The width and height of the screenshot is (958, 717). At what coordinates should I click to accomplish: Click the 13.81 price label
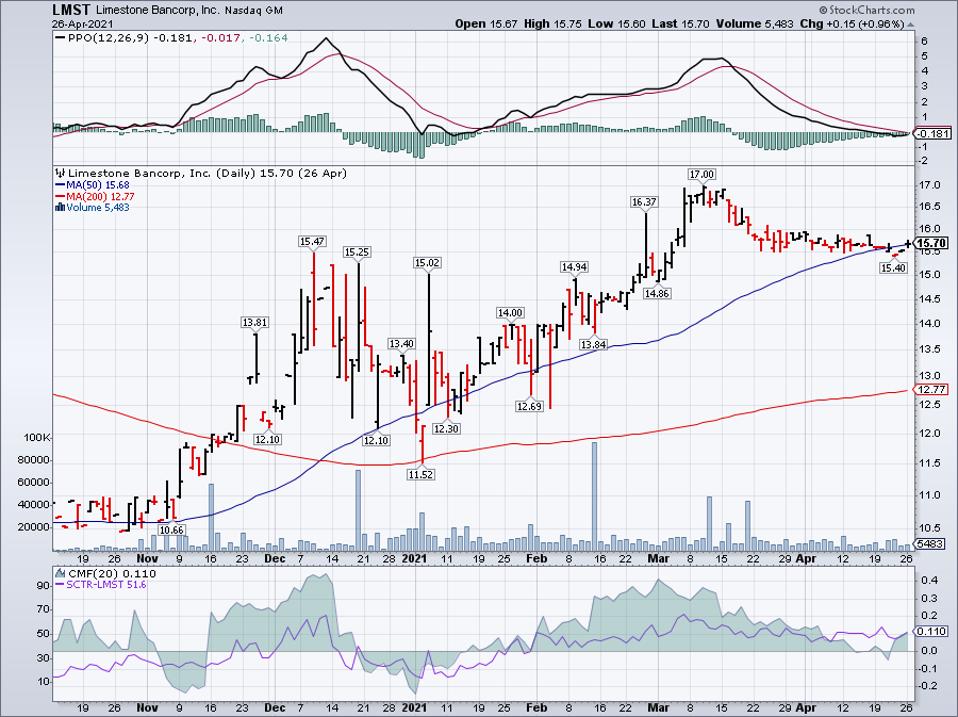255,322
